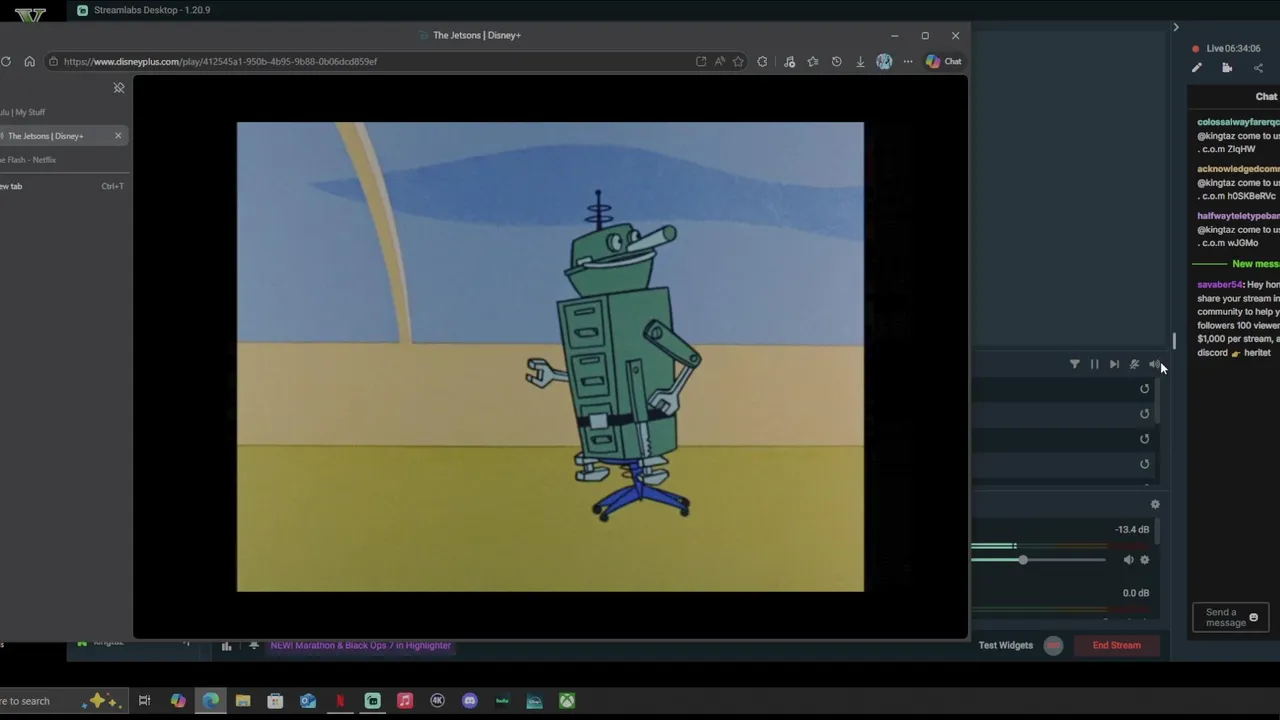Click the red REC button
The height and width of the screenshot is (720, 1280).
click(x=1053, y=645)
